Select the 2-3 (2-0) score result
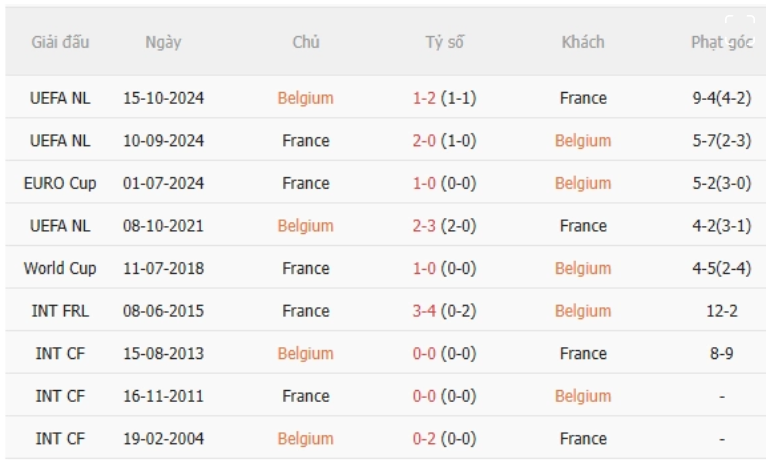This screenshot has height=462, width=772. [x=445, y=226]
